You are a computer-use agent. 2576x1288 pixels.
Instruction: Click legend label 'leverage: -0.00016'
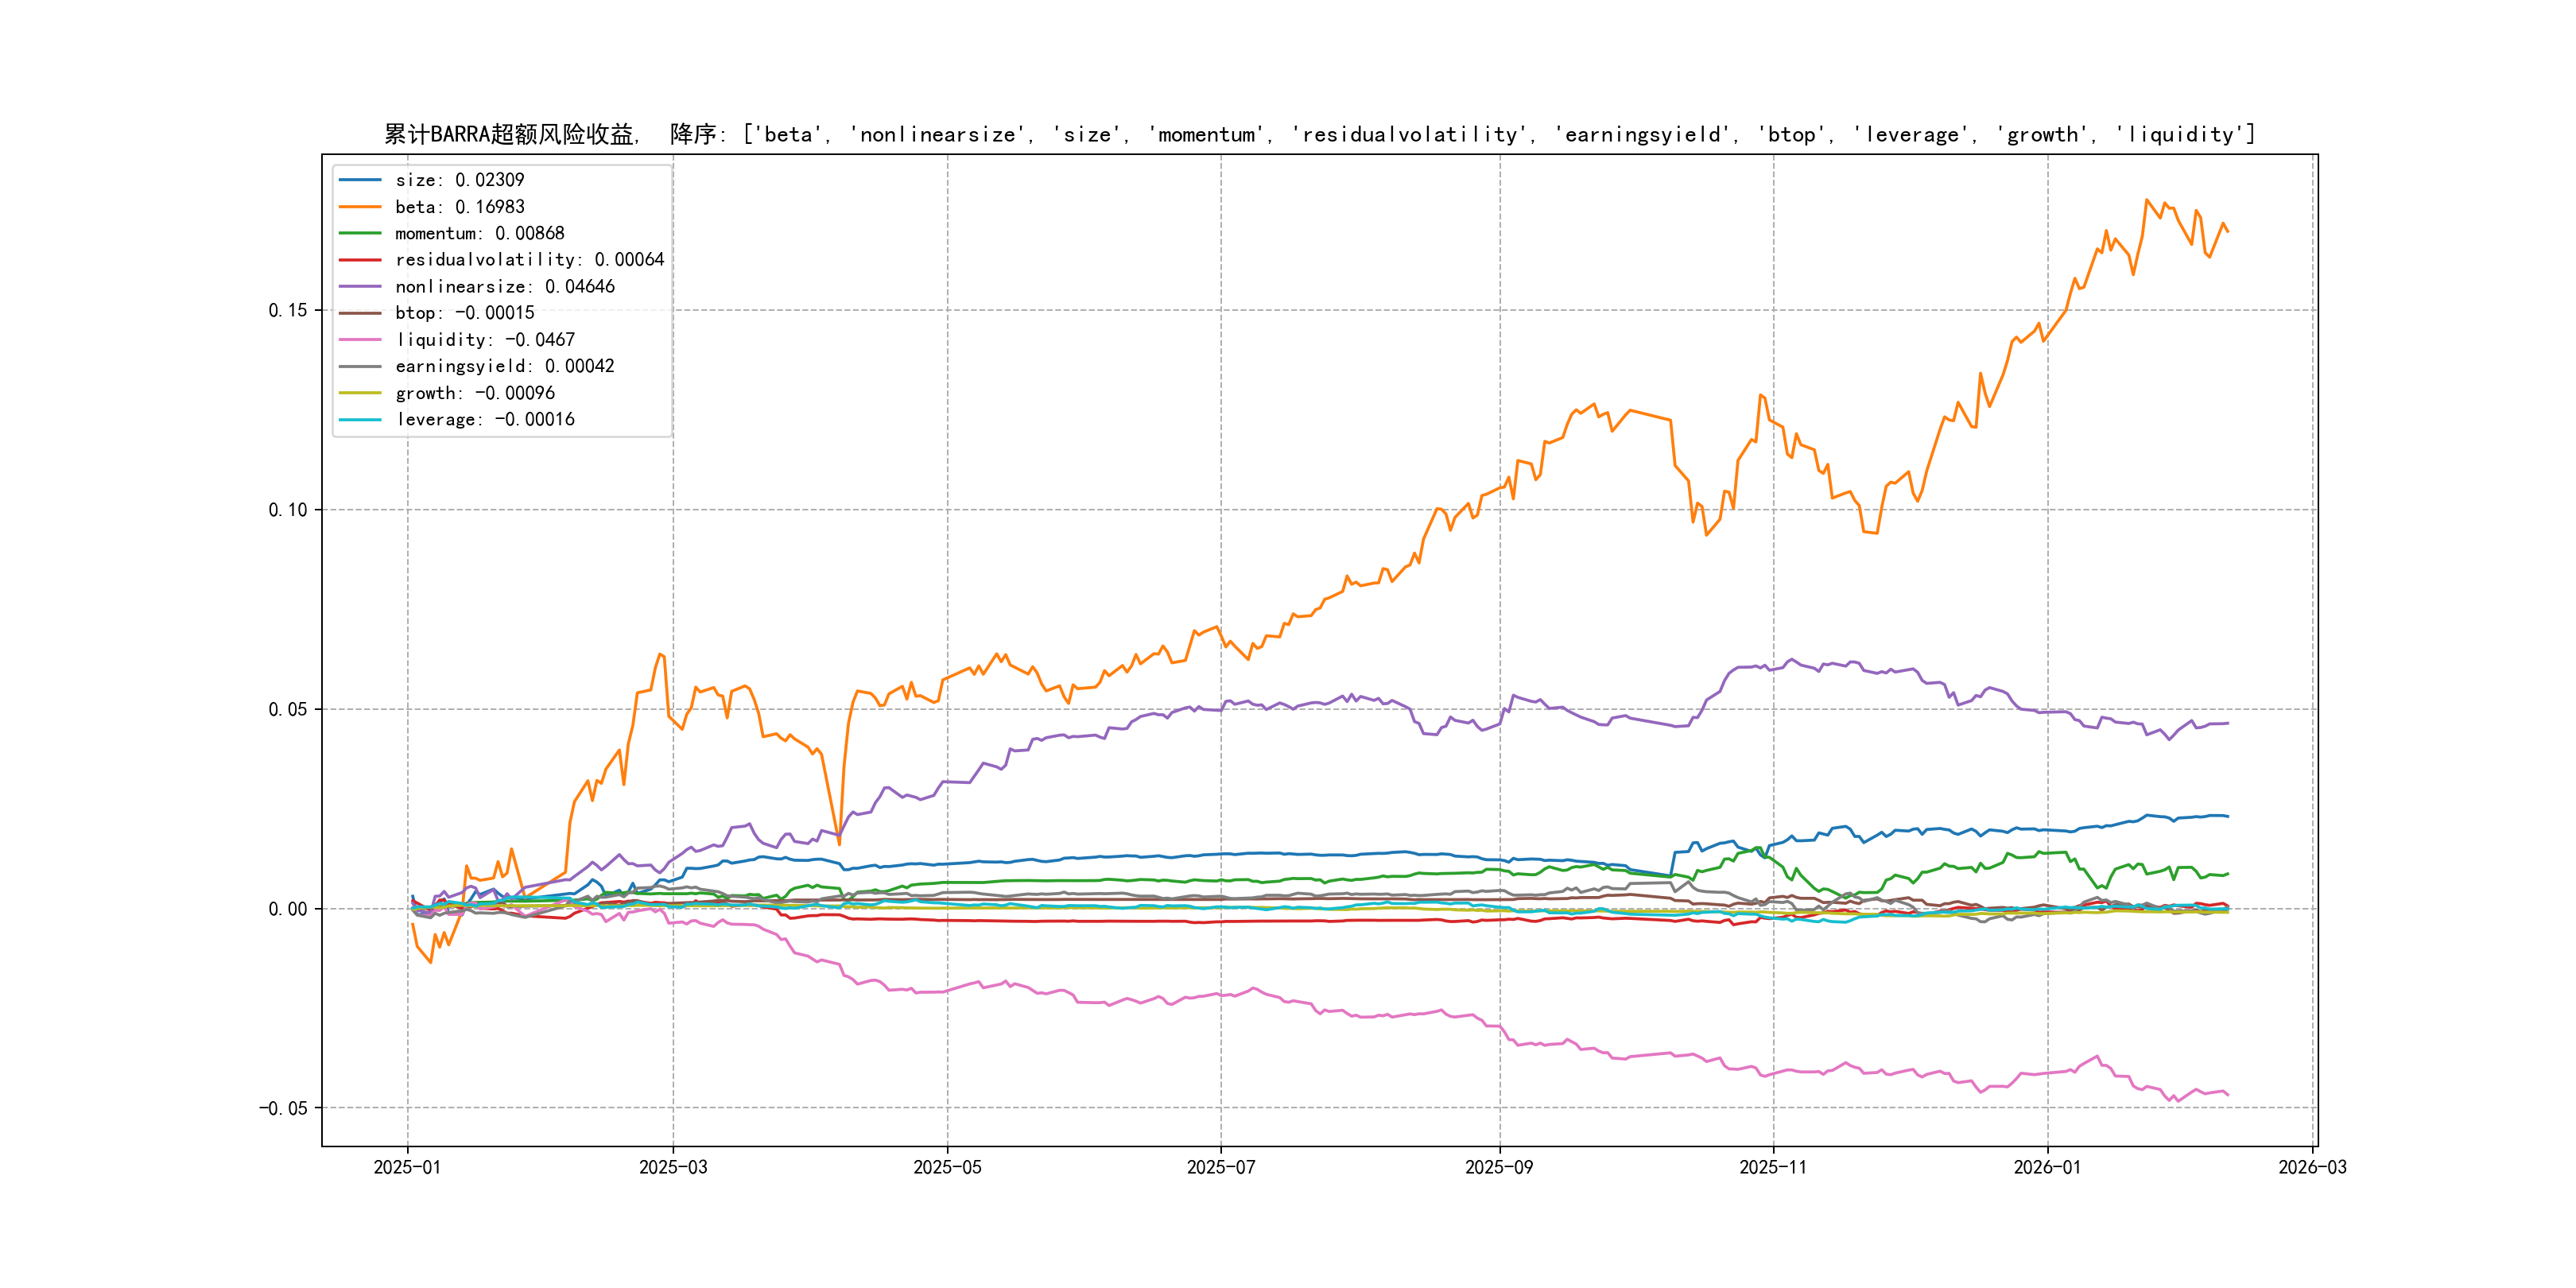[x=484, y=420]
